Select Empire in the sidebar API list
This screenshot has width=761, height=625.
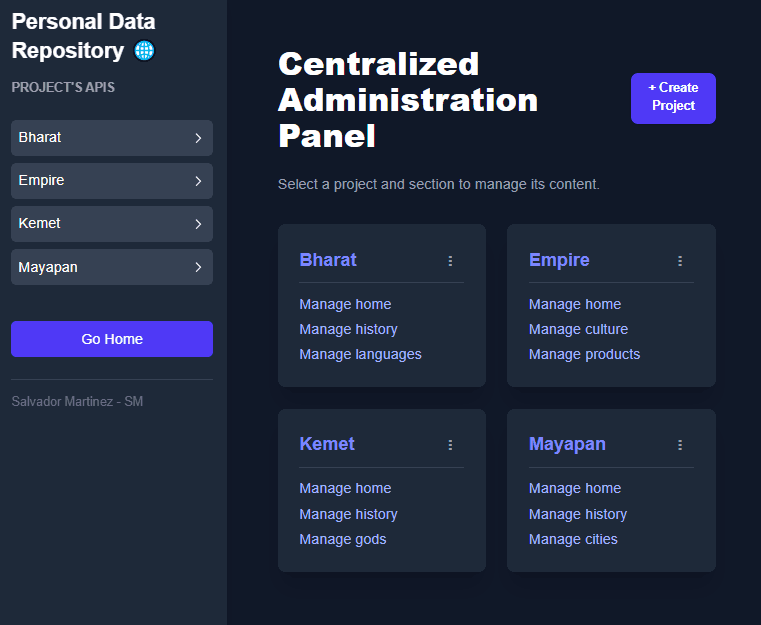[112, 181]
